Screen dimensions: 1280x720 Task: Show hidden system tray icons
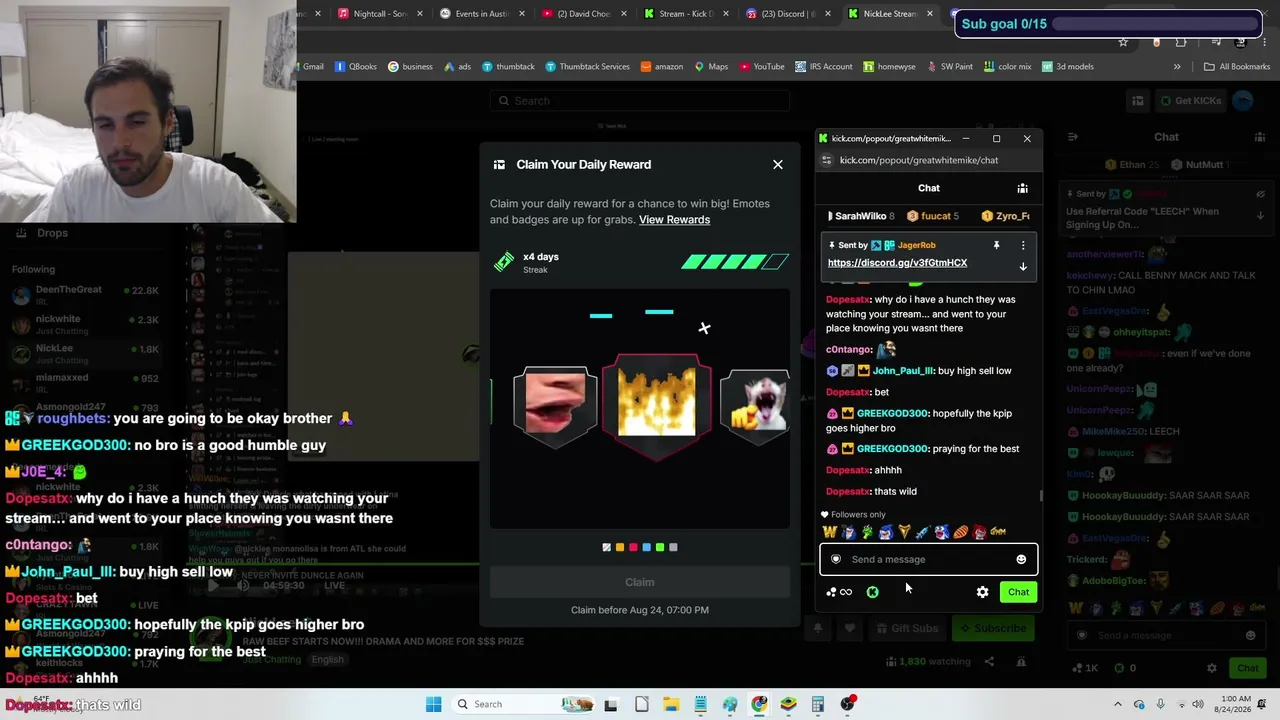coord(1118,704)
